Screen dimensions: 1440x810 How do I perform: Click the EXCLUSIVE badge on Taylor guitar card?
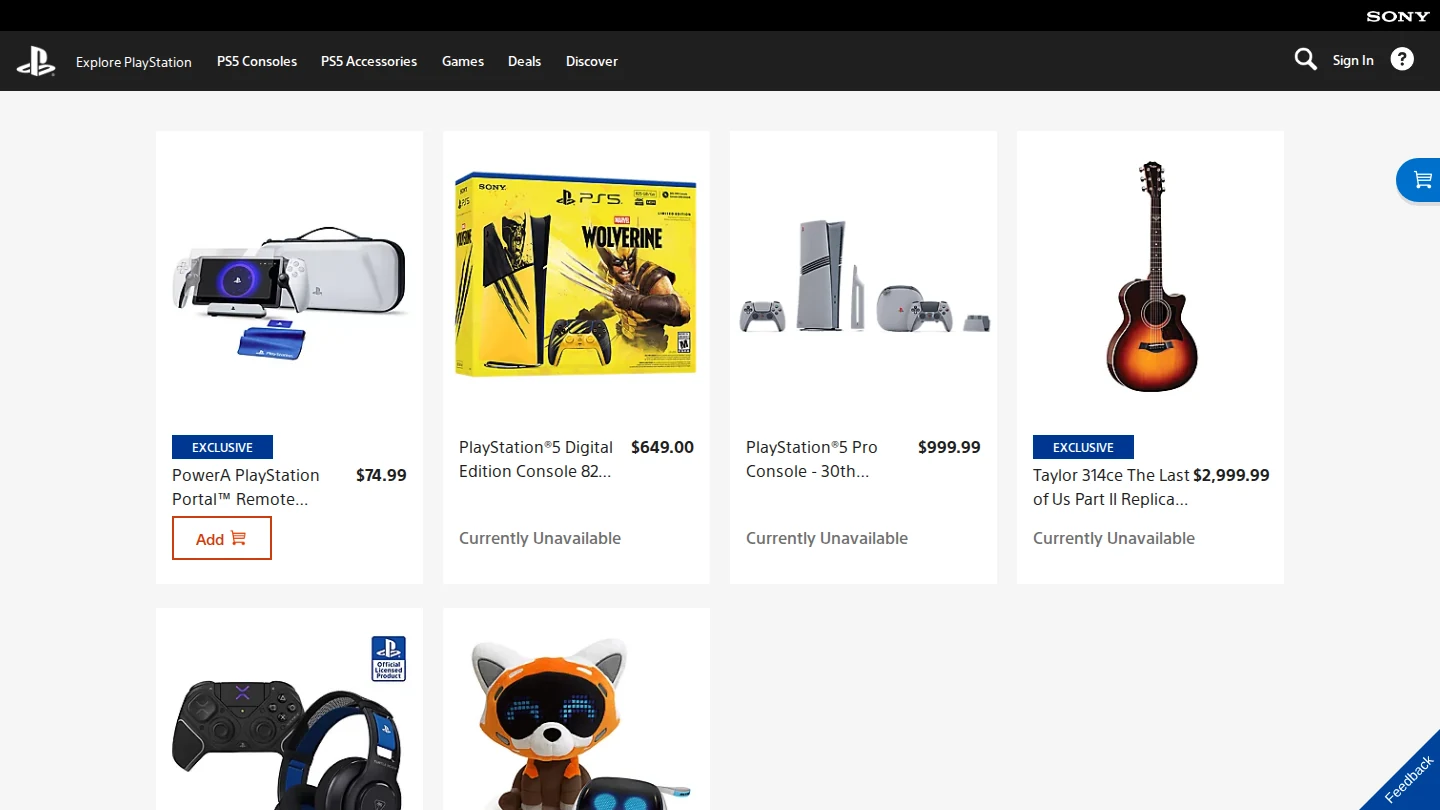[x=1083, y=447]
